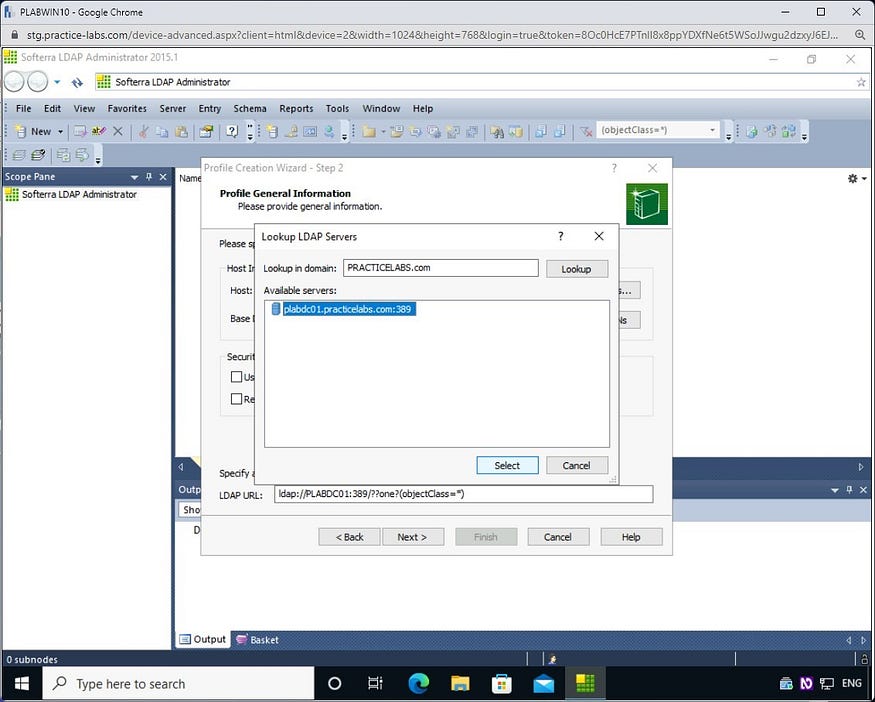875x702 pixels.
Task: Click the Windows Start button
Action: tap(22, 684)
